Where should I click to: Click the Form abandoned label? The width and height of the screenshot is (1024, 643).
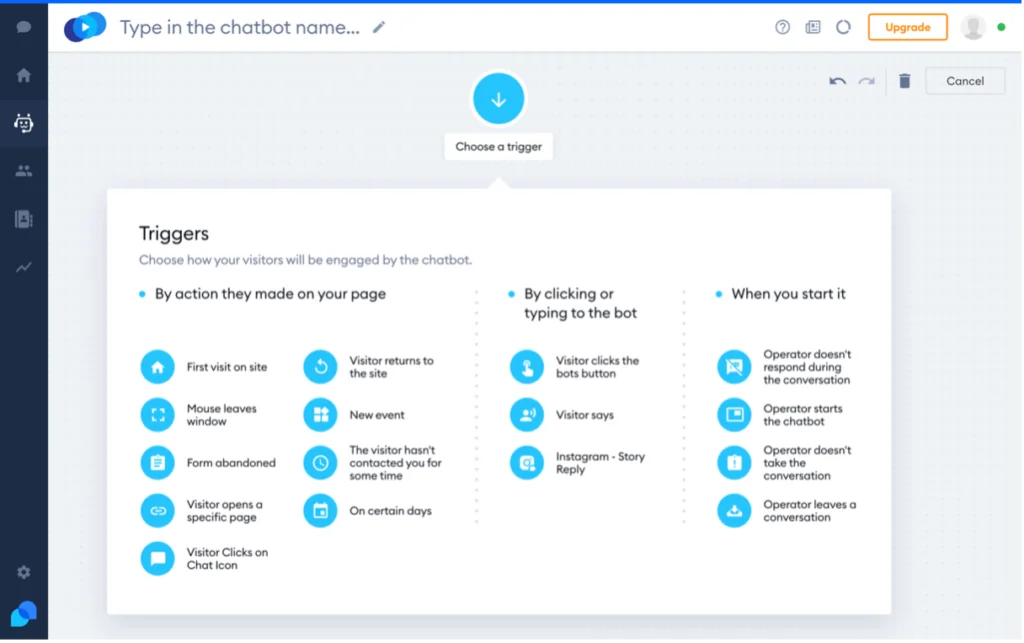[x=231, y=463]
